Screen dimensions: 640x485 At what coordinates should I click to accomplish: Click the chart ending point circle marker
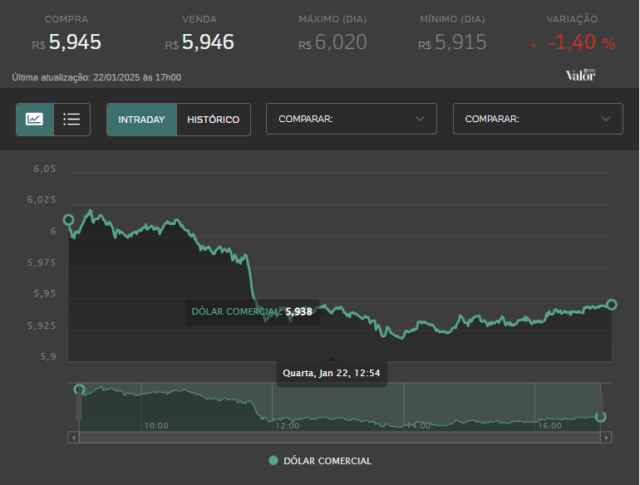click(x=611, y=305)
